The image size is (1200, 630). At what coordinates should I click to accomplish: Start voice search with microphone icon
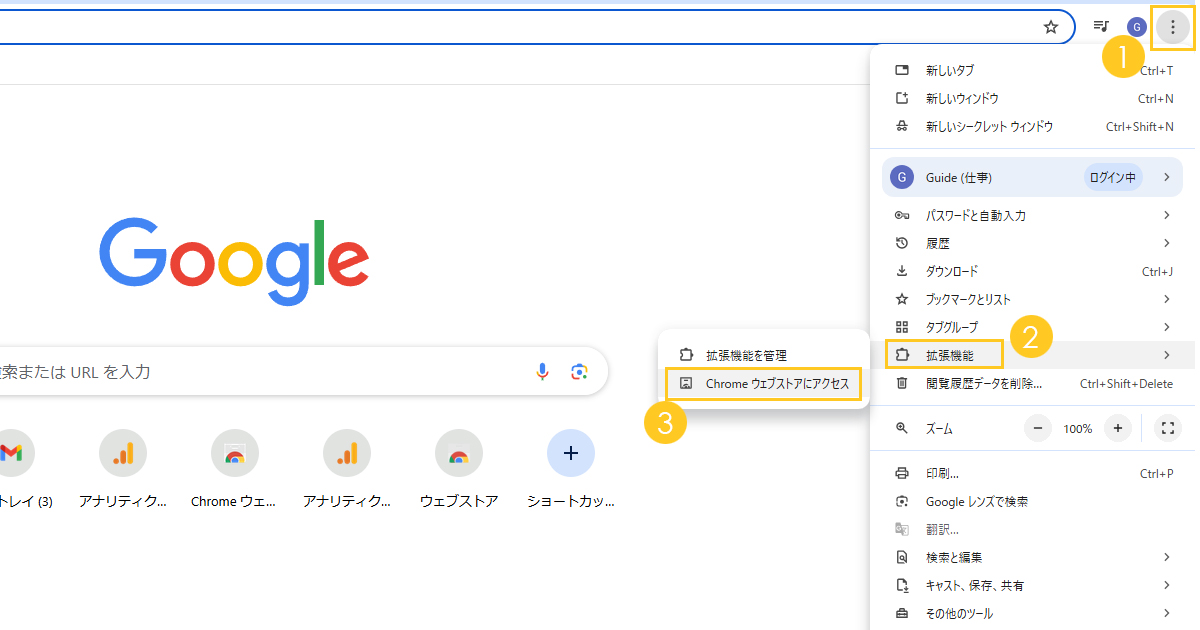pyautogui.click(x=542, y=372)
